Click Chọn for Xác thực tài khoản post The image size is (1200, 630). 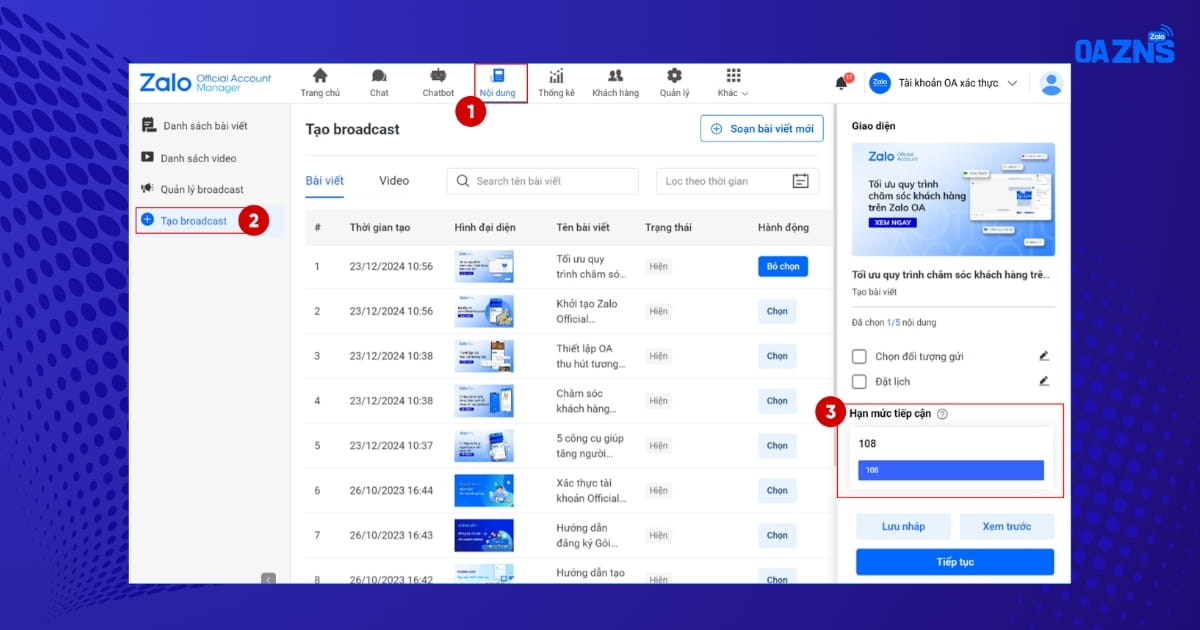tap(777, 490)
